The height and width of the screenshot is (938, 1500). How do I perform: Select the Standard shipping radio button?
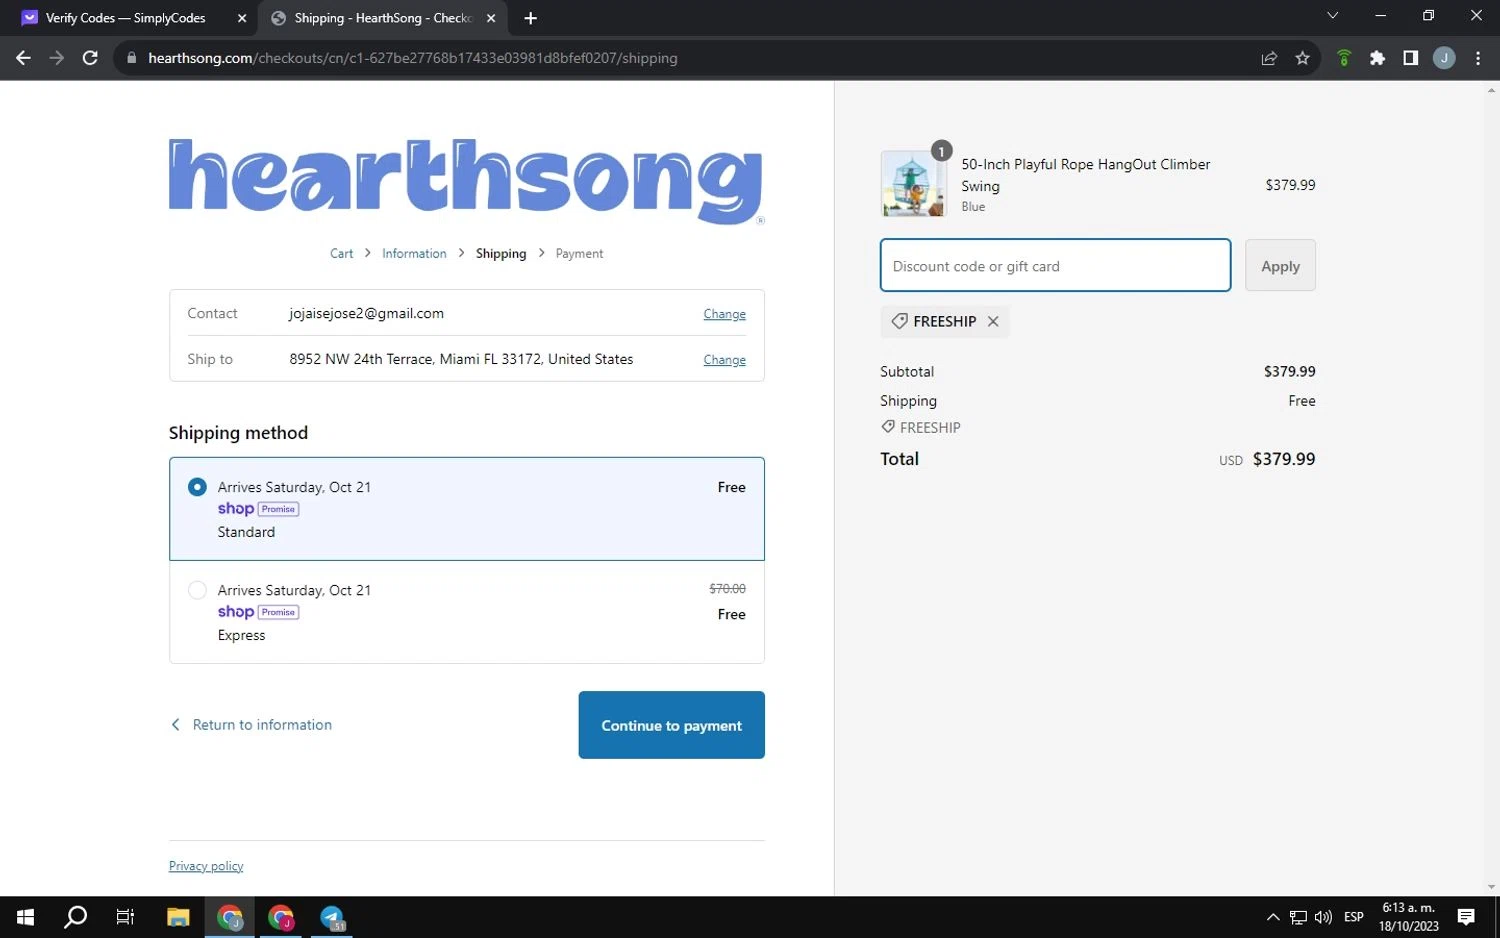click(x=197, y=487)
